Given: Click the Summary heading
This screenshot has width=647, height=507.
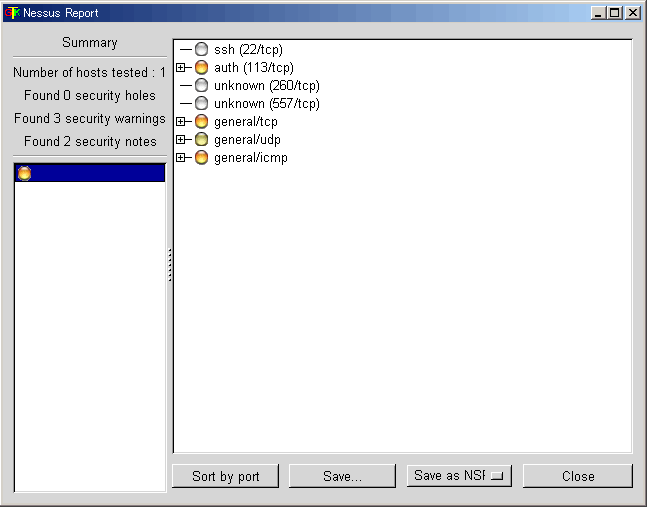Looking at the screenshot, I should tap(90, 42).
